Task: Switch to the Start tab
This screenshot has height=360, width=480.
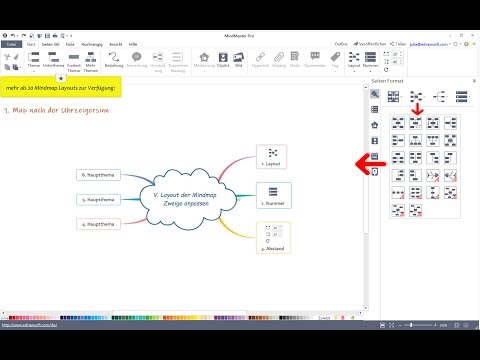Action: (x=31, y=44)
